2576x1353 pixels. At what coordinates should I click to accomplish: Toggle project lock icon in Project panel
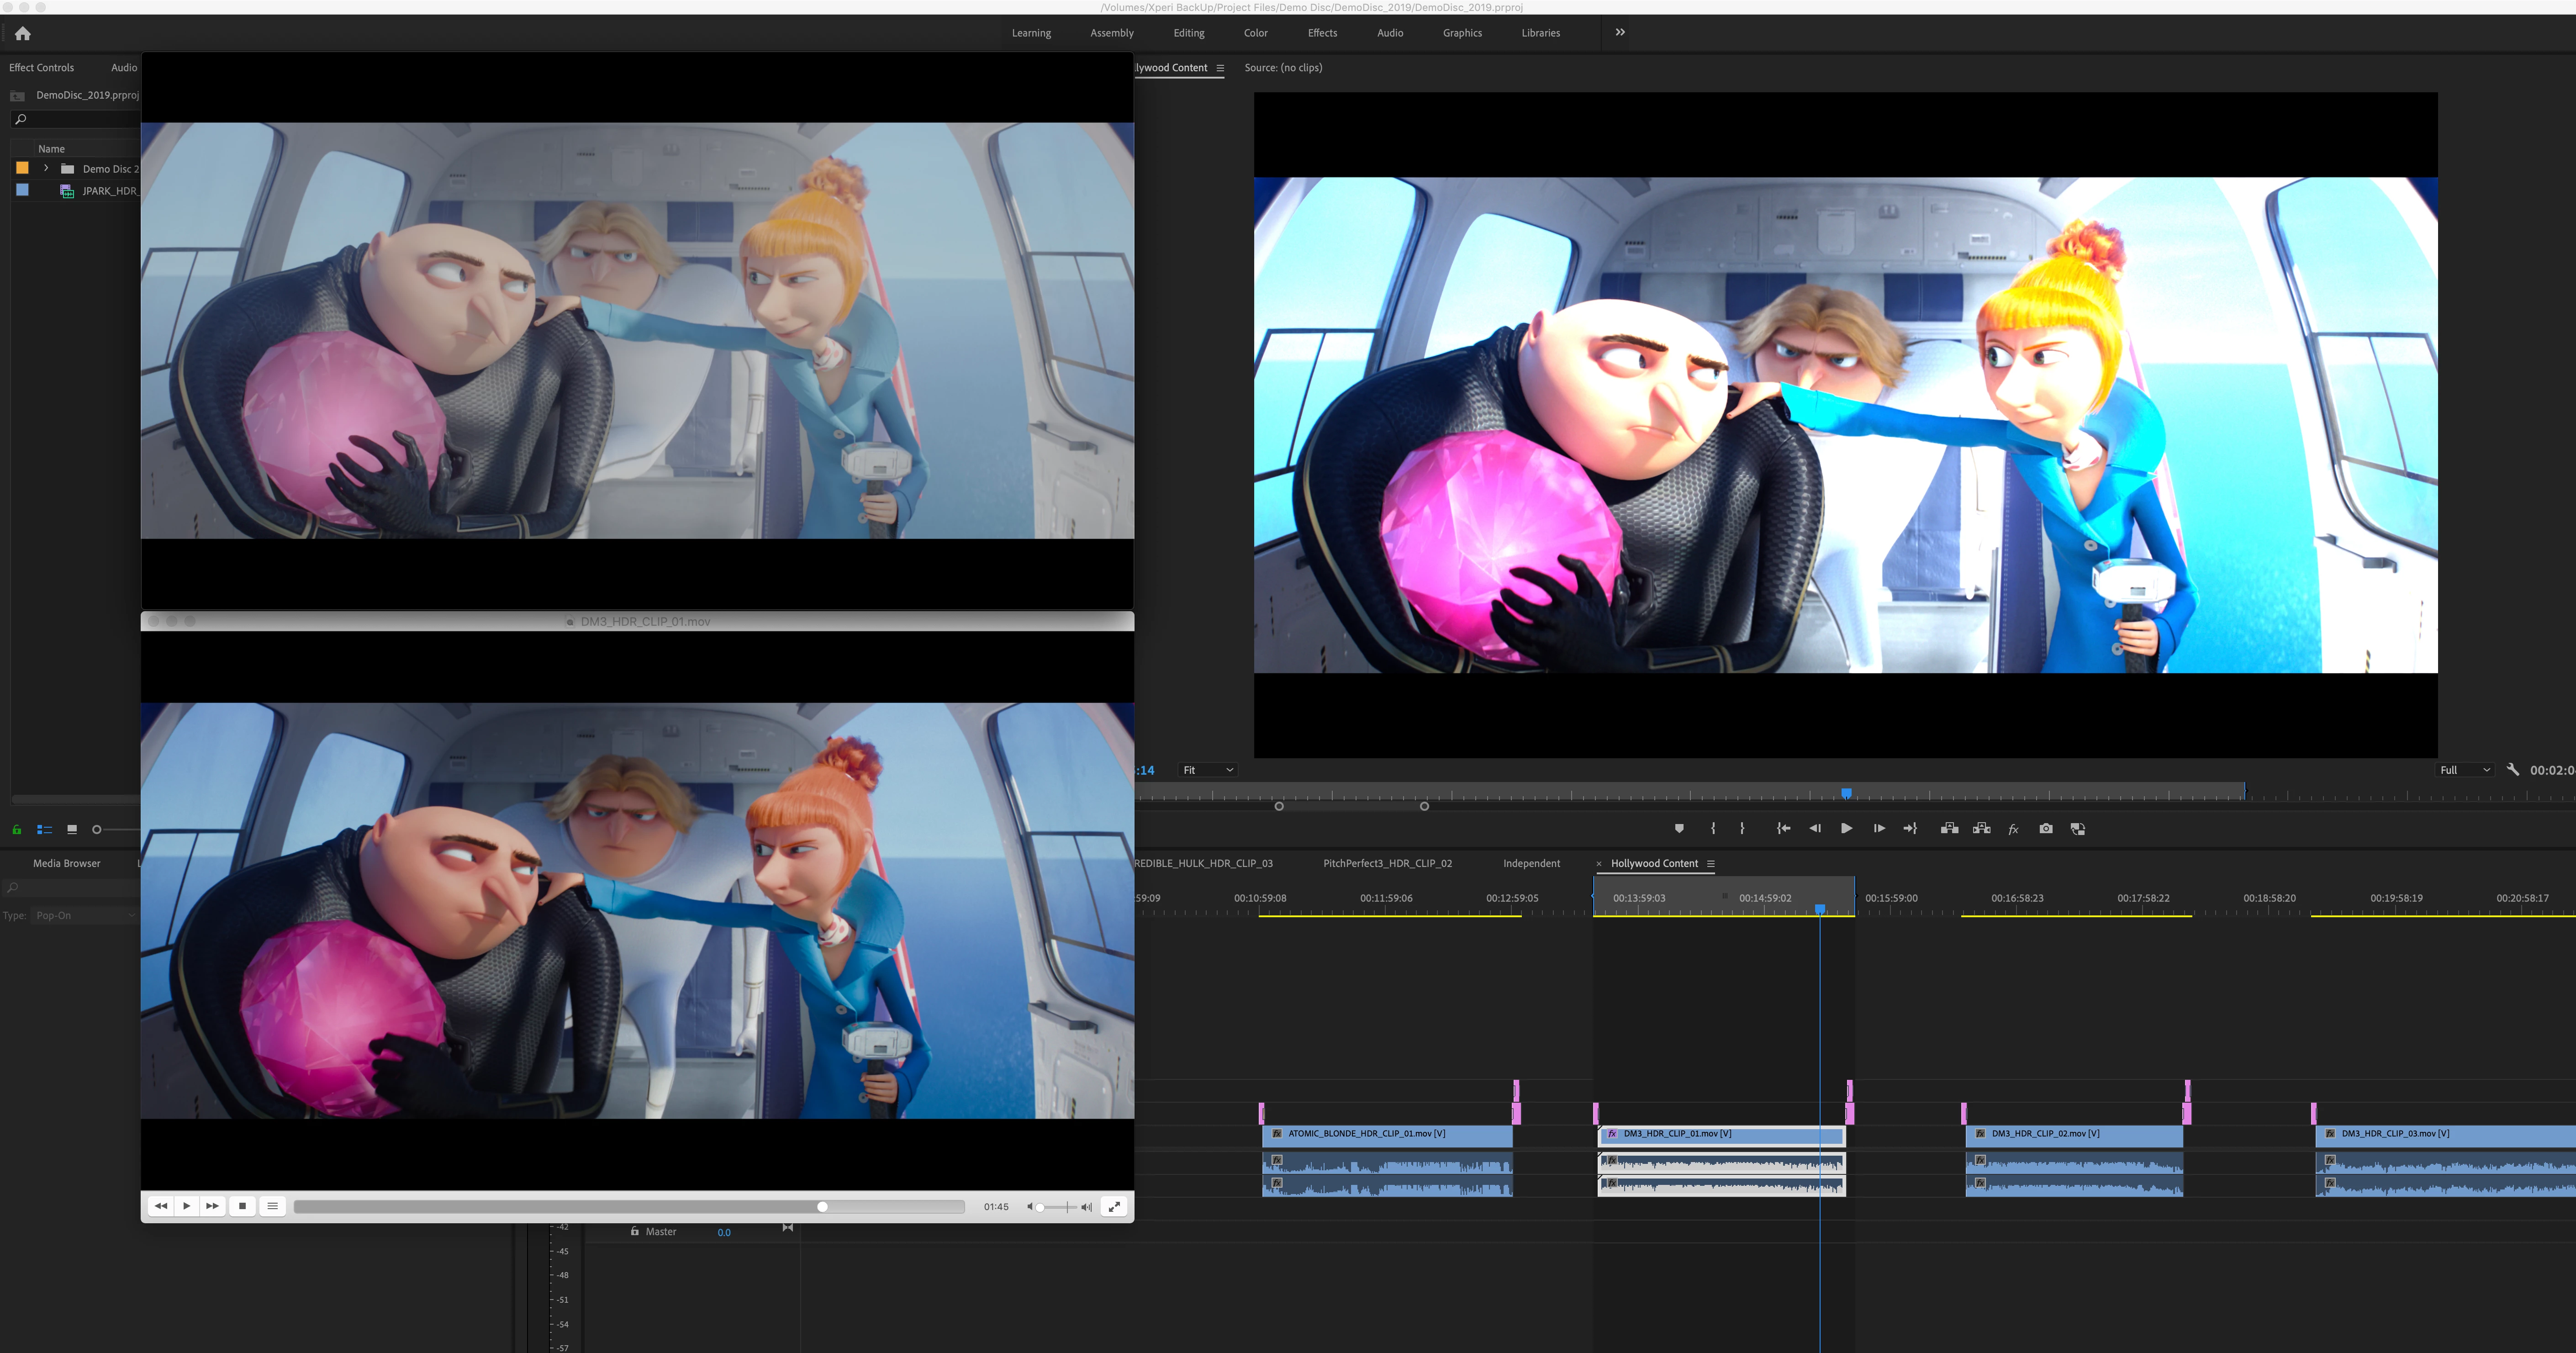pyautogui.click(x=16, y=829)
